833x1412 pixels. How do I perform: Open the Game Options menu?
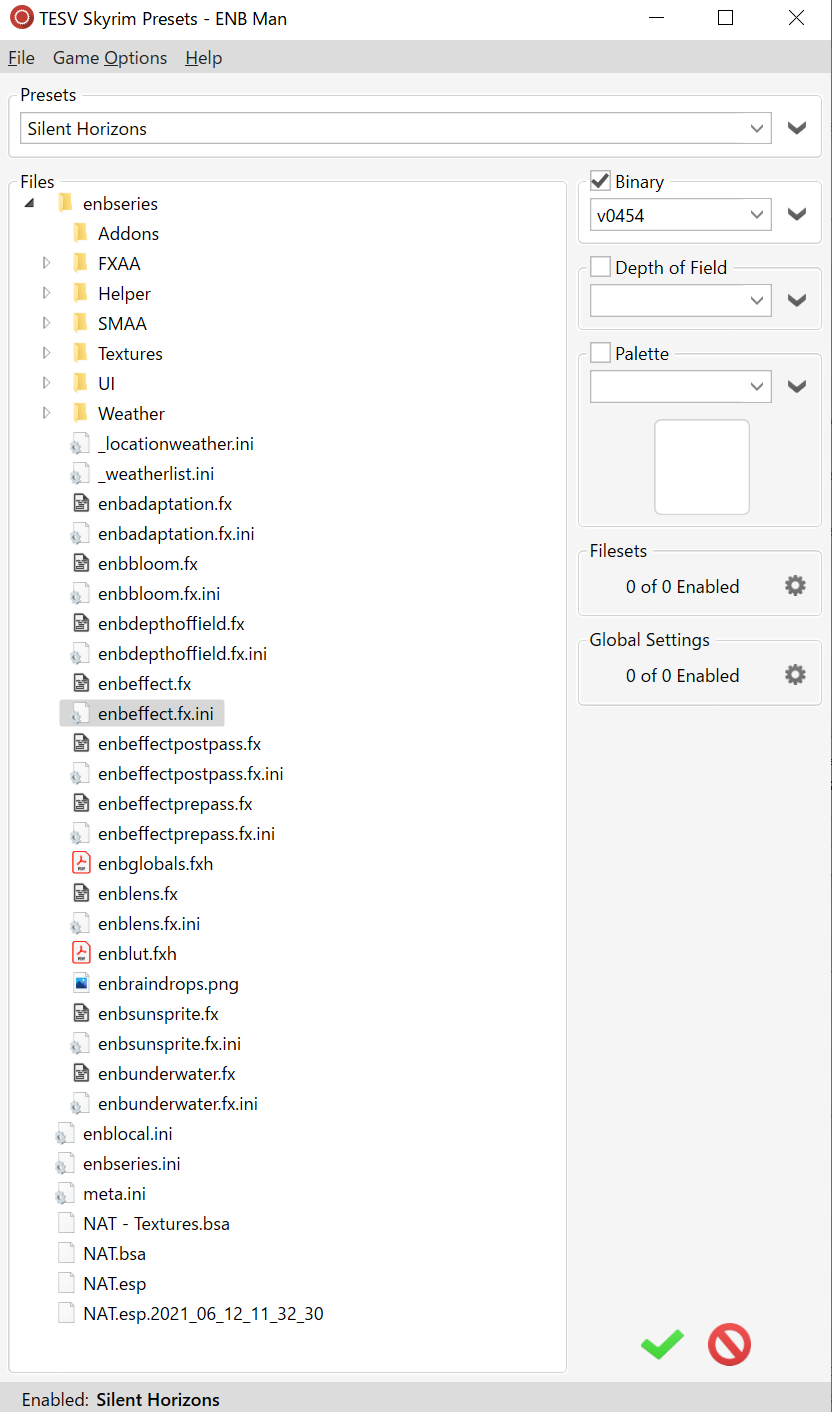click(x=110, y=58)
